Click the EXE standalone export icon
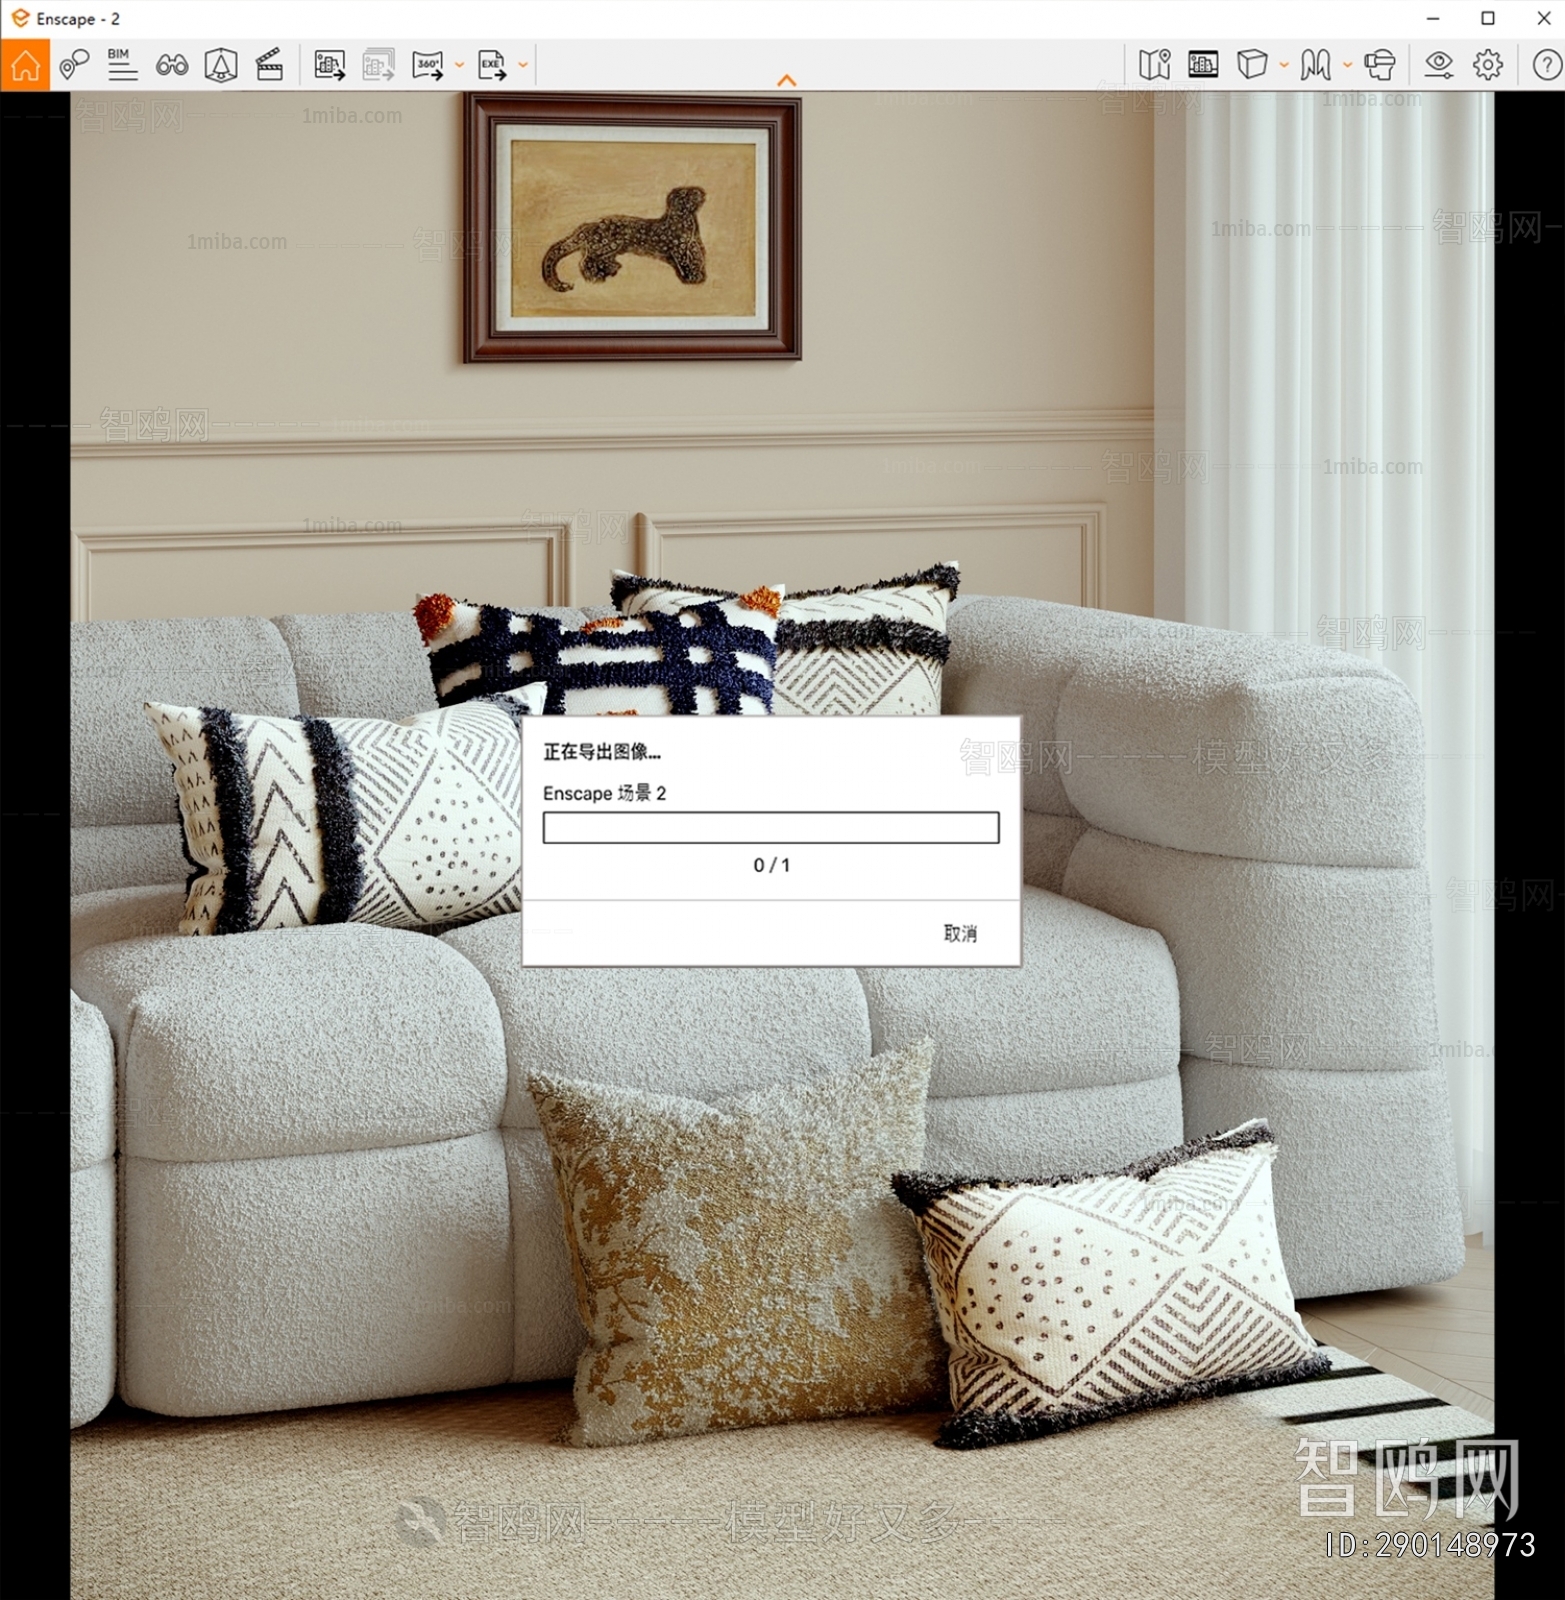Image resolution: width=1565 pixels, height=1600 pixels. pyautogui.click(x=492, y=65)
